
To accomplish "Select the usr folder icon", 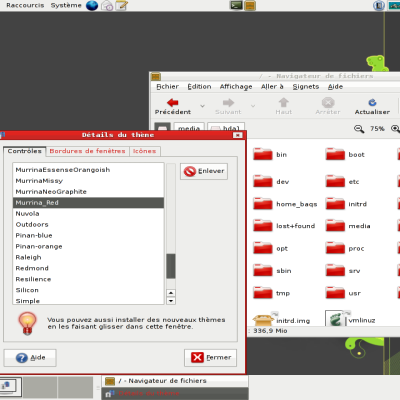I will pos(335,293).
